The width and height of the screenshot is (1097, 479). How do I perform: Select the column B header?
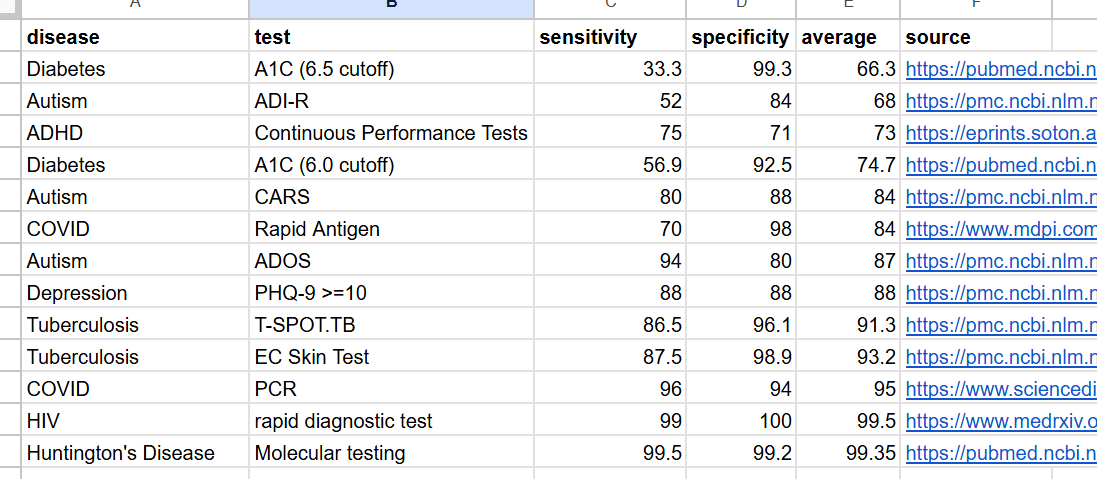pyautogui.click(x=391, y=8)
